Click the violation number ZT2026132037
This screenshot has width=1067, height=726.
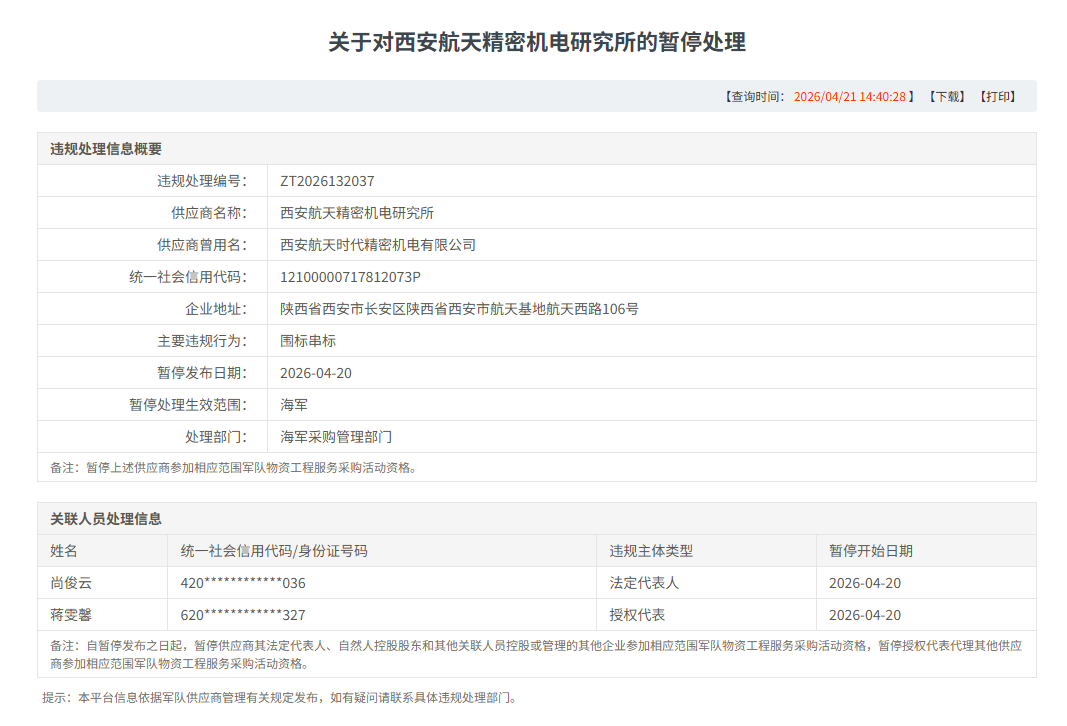(327, 181)
